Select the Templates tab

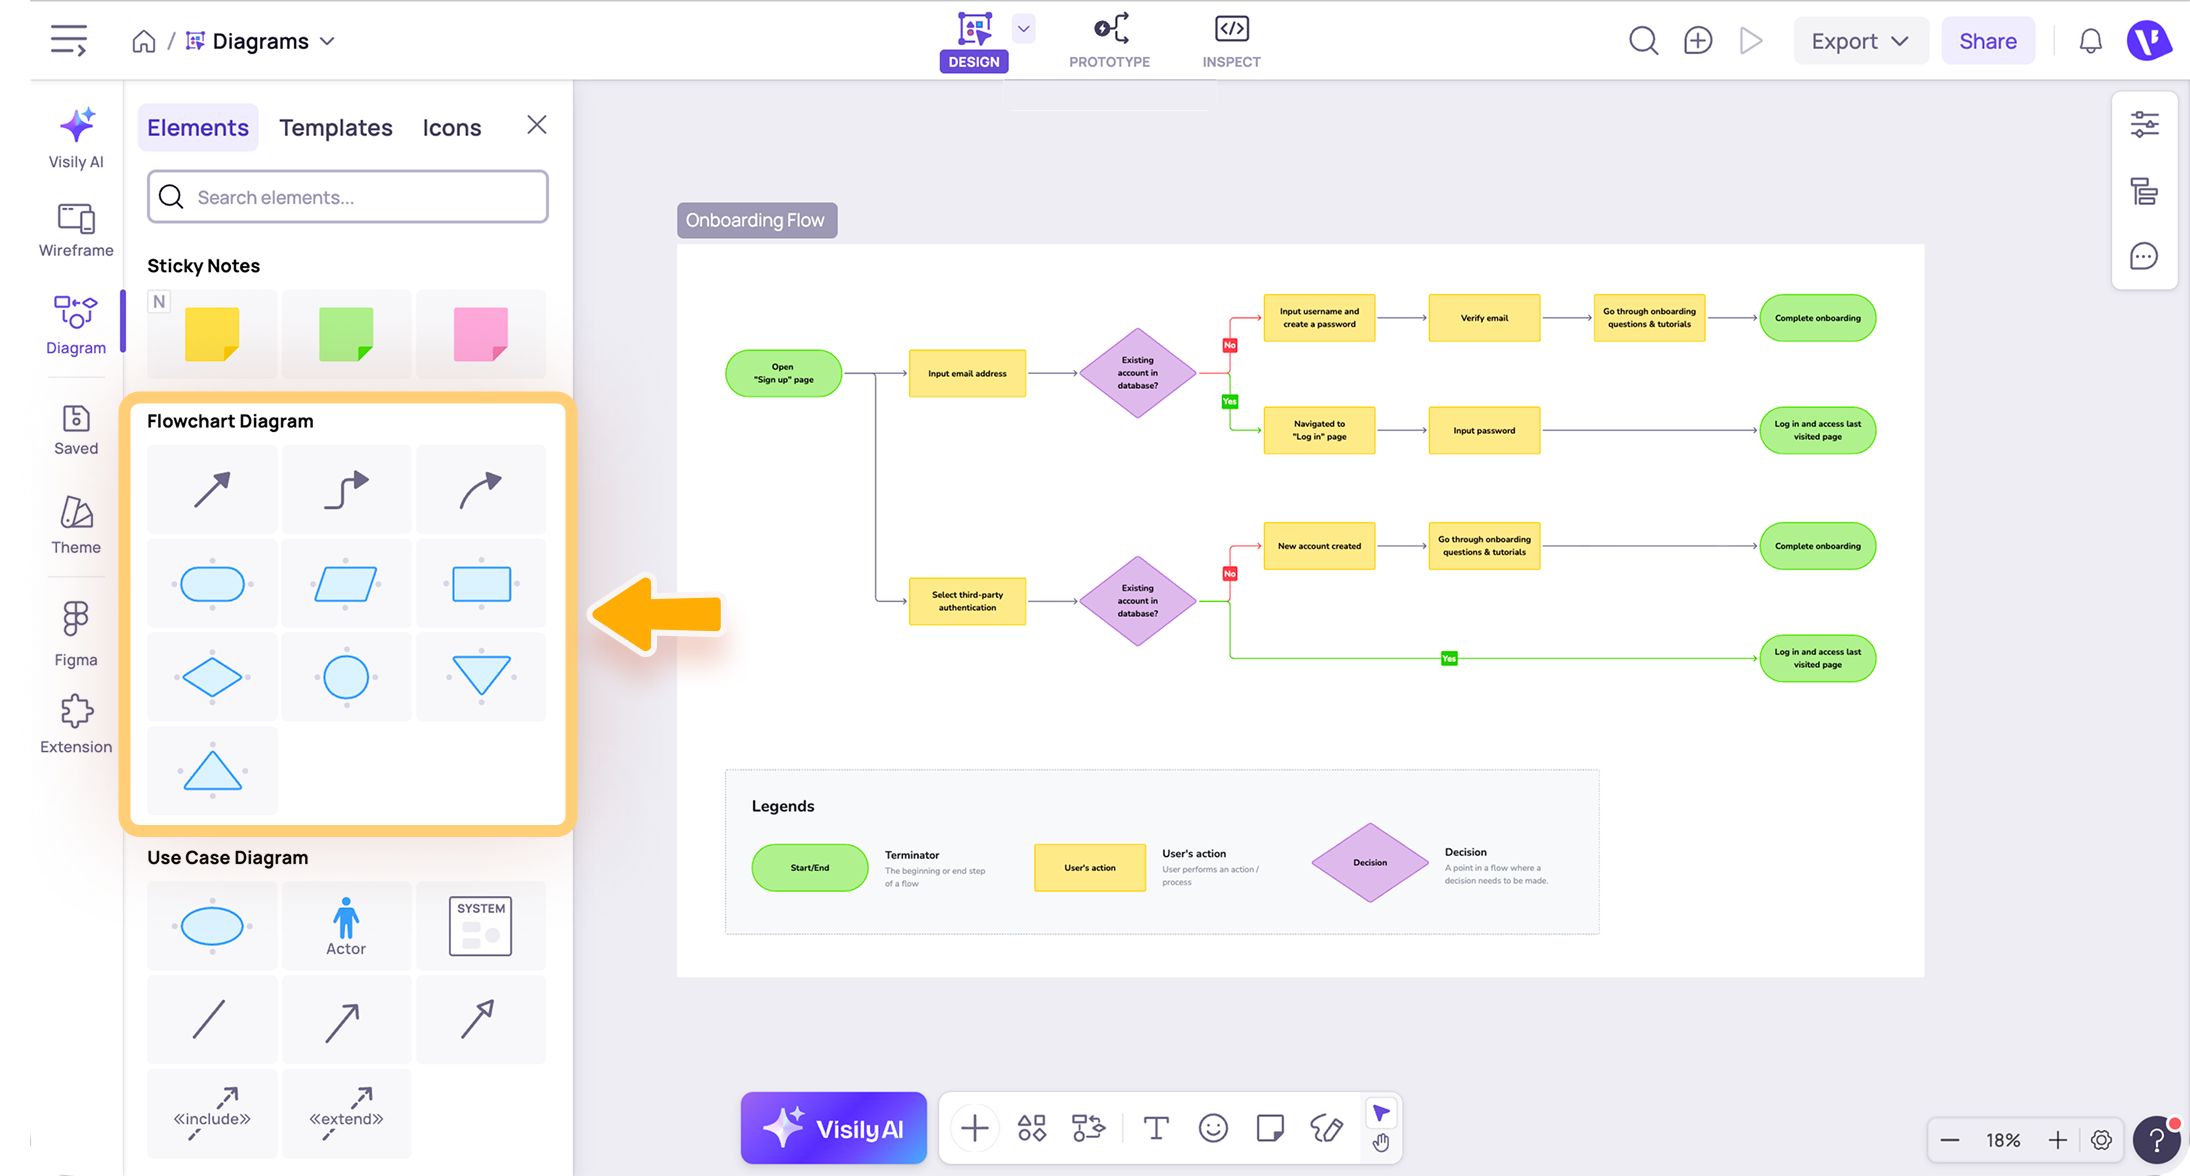[x=336, y=127]
